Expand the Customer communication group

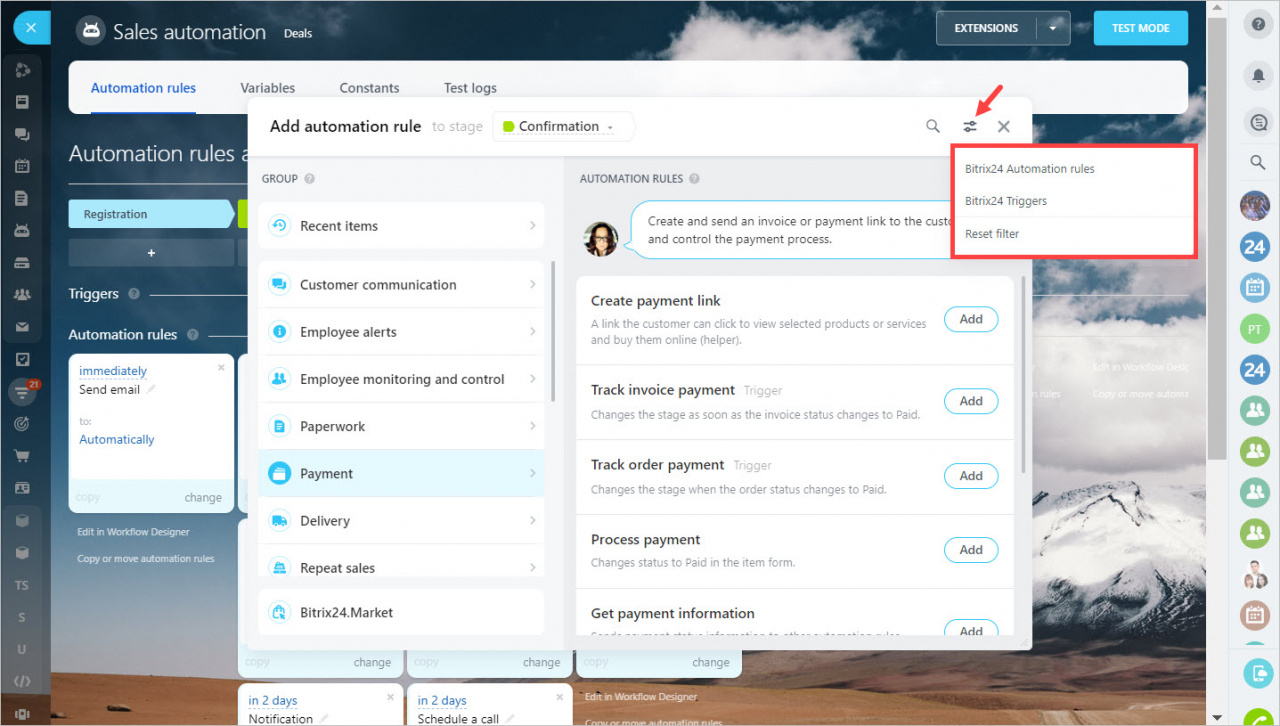tap(401, 285)
